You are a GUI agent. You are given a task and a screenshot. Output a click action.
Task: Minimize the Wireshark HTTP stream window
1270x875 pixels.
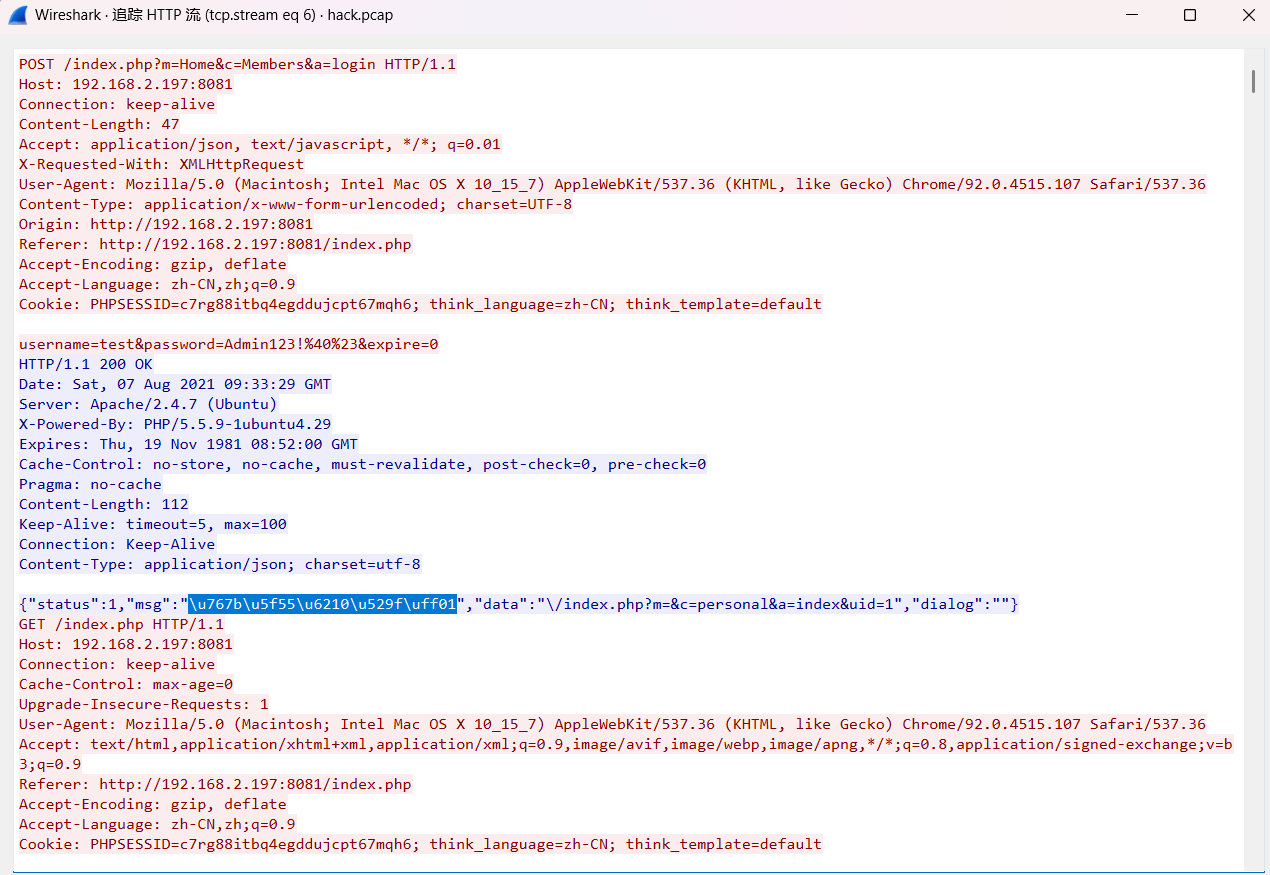1132,15
